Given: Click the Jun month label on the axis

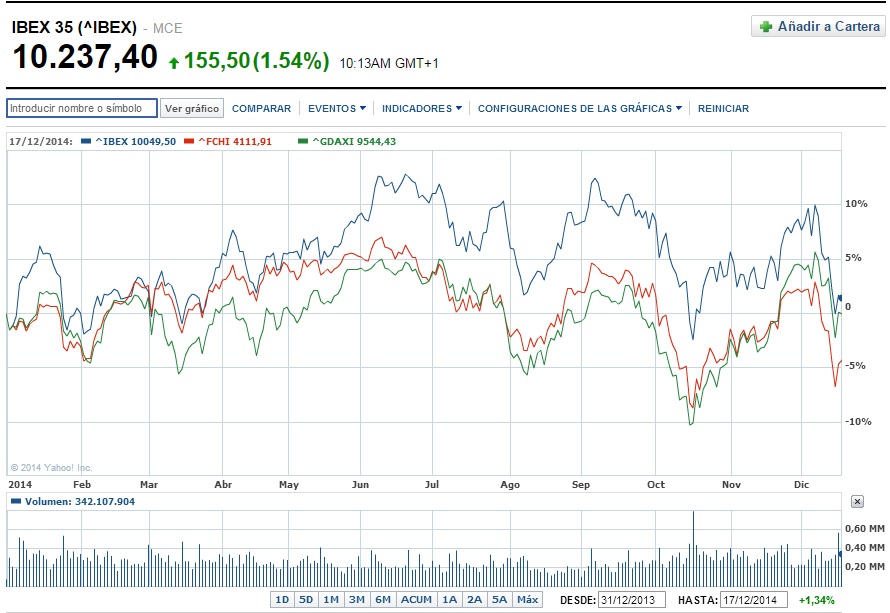Looking at the screenshot, I should pyautogui.click(x=360, y=484).
